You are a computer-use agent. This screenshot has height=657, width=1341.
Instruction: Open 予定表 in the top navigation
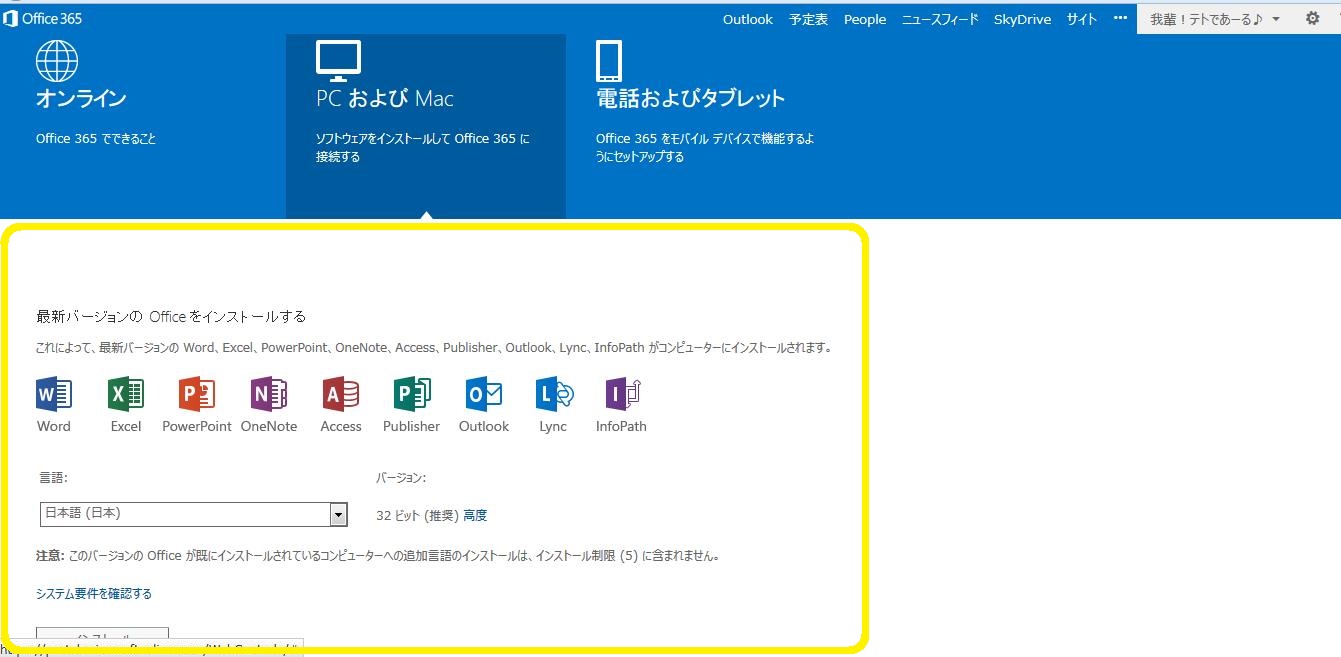(x=808, y=19)
